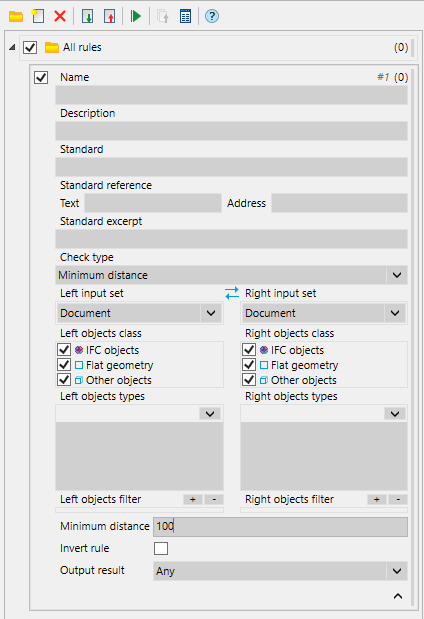Collapse the All rules tree node
Image resolution: width=424 pixels, height=619 pixels.
pyautogui.click(x=12, y=47)
